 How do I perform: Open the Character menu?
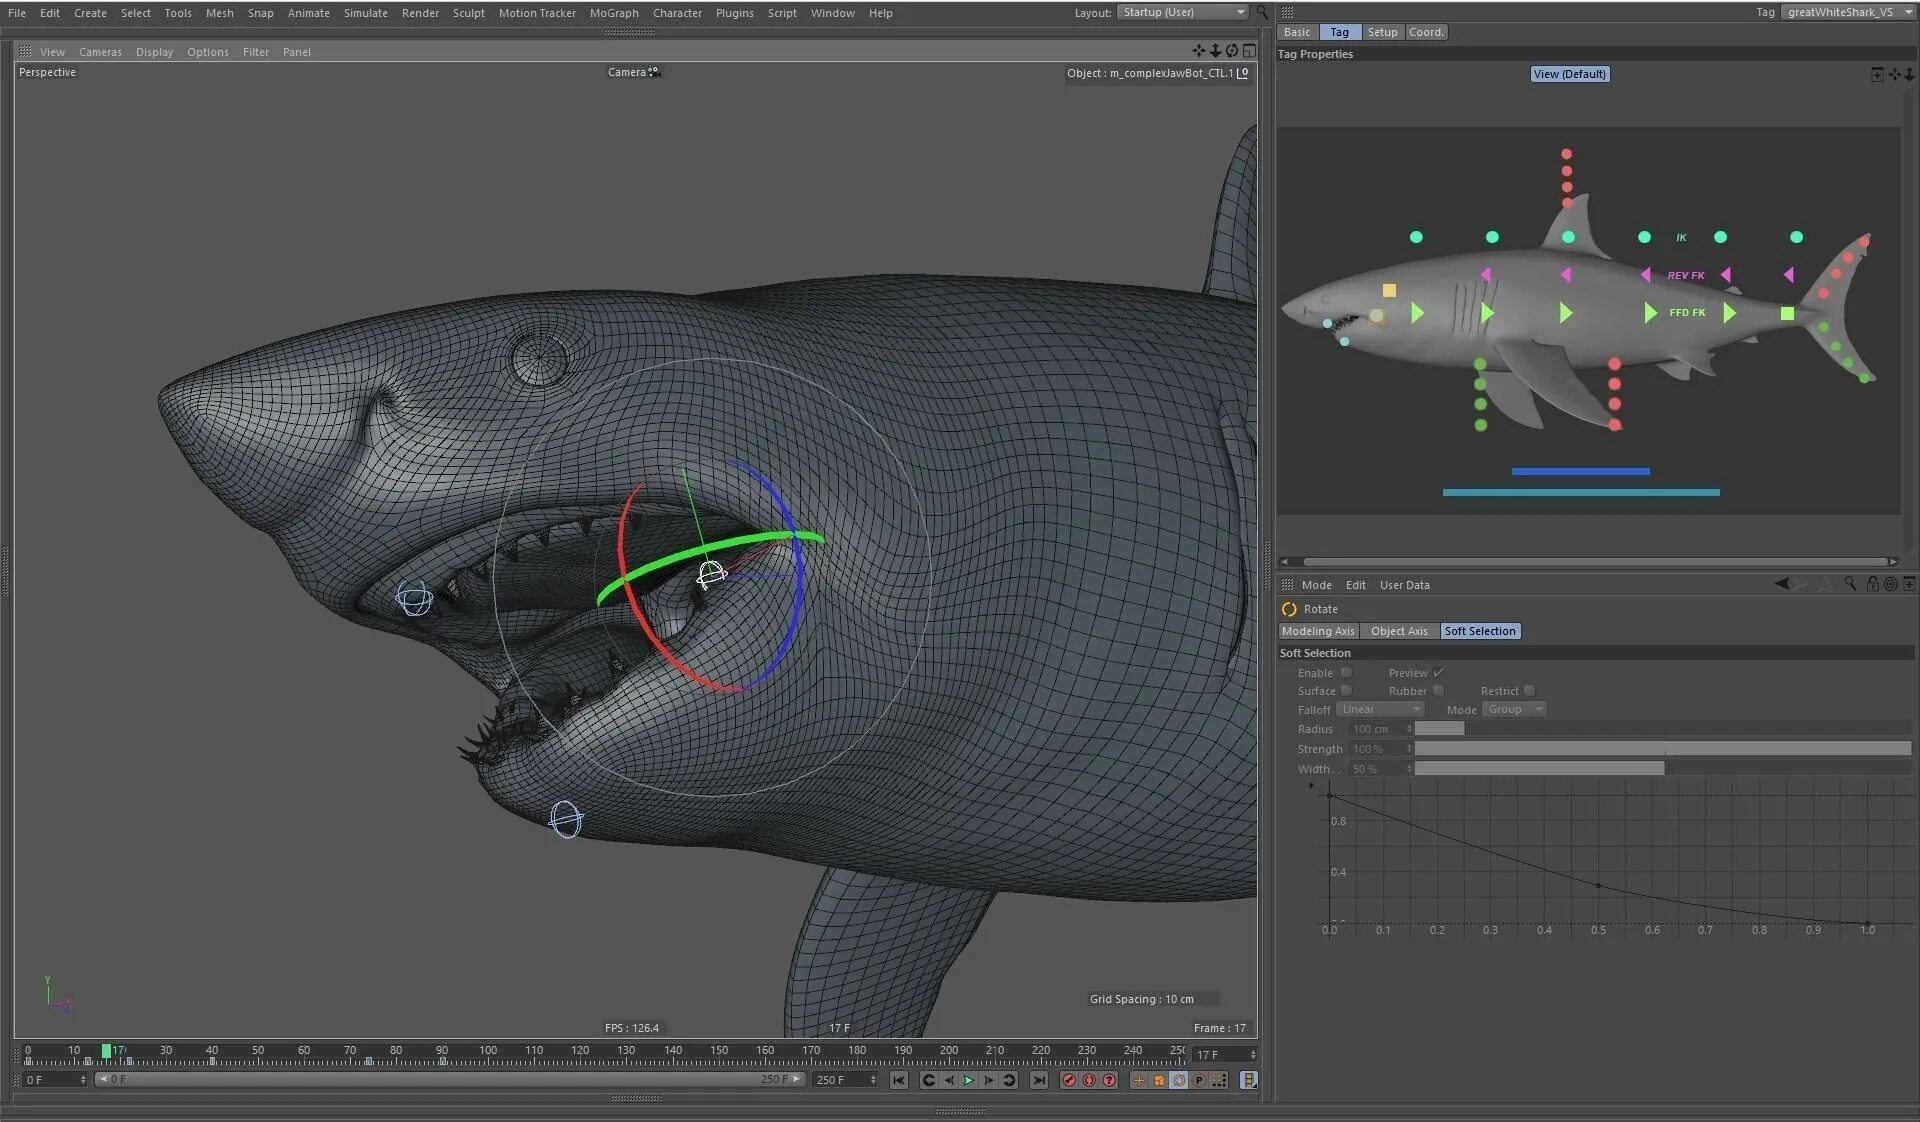point(677,13)
